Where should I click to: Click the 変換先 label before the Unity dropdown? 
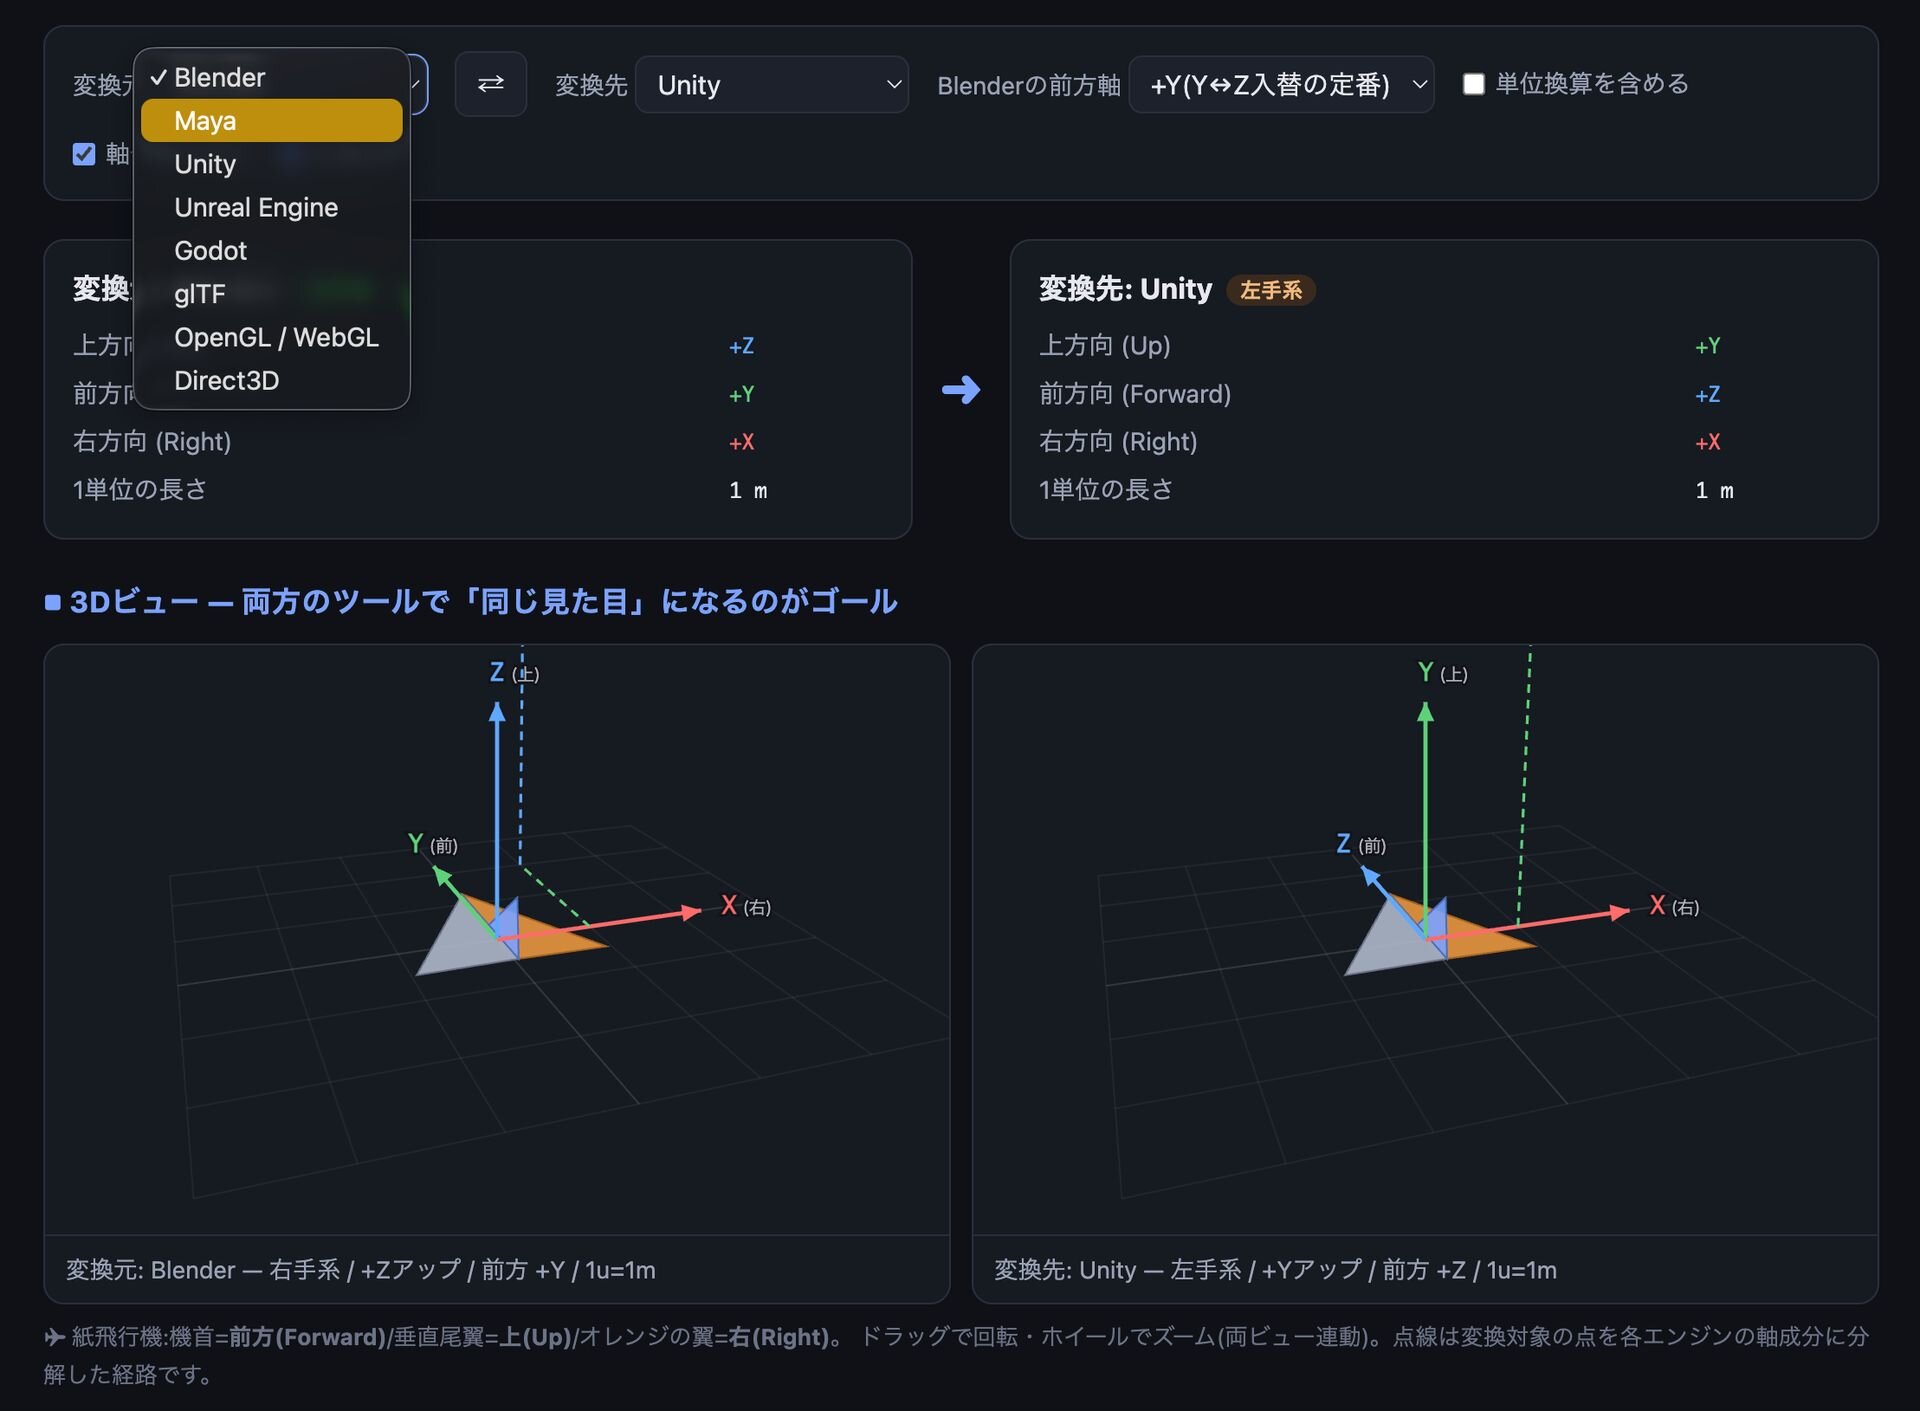591,85
